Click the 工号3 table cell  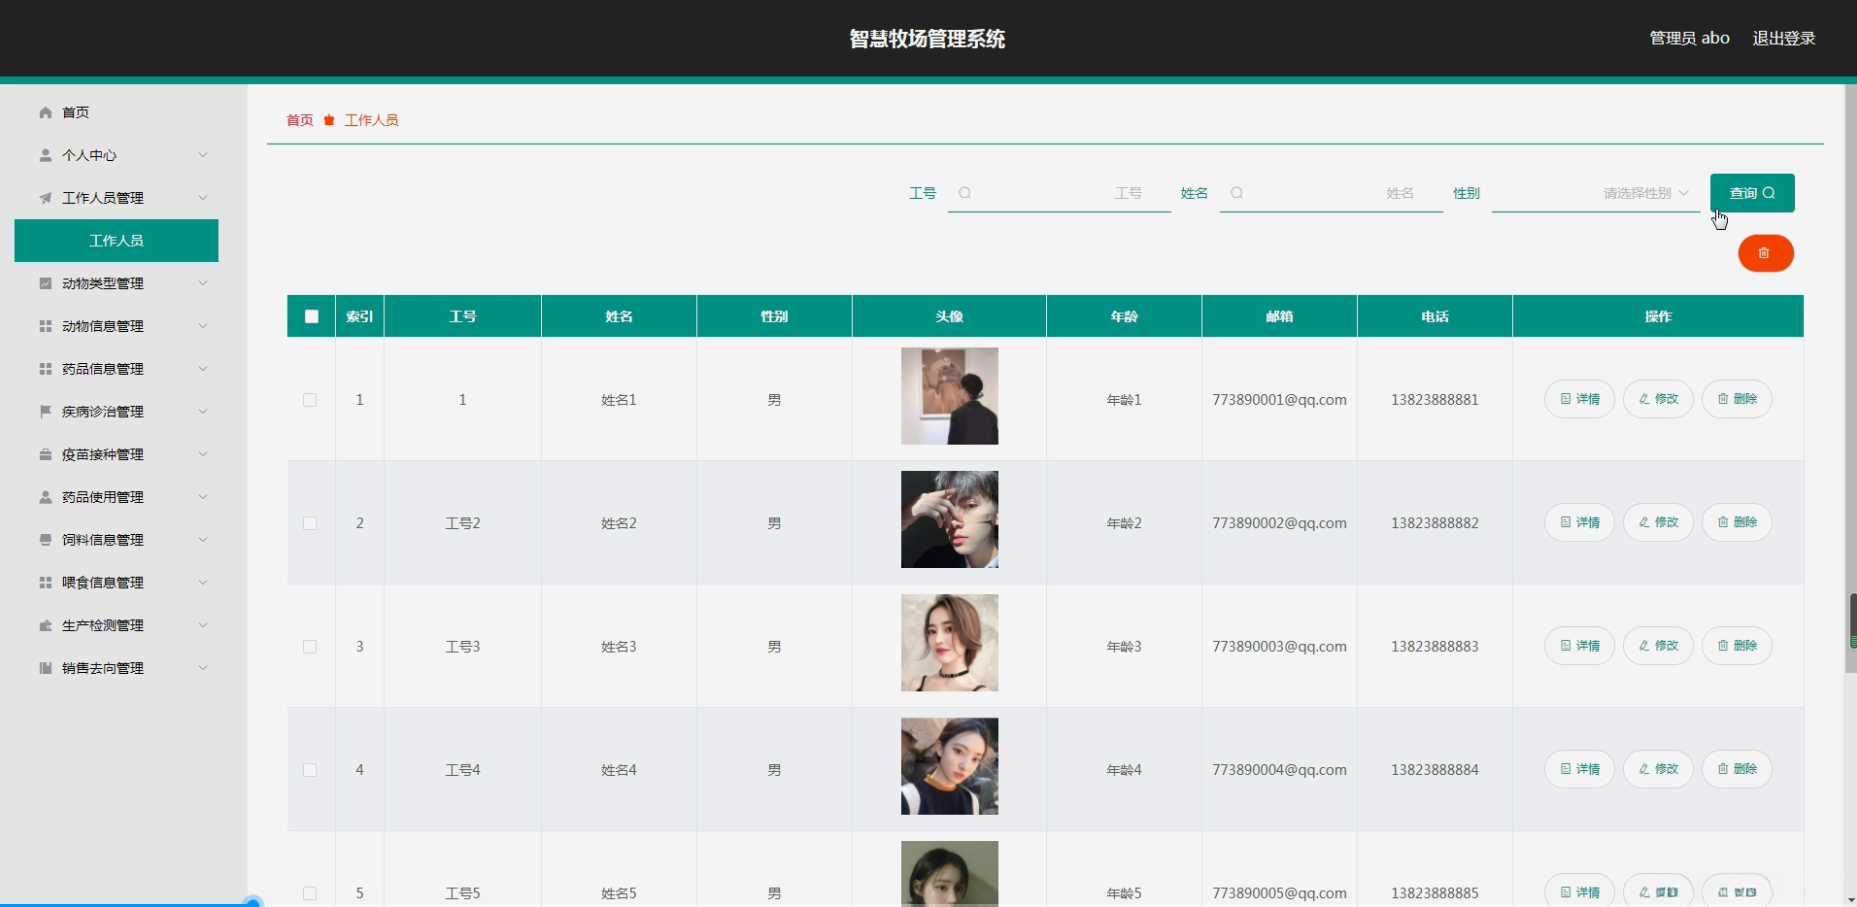463,647
